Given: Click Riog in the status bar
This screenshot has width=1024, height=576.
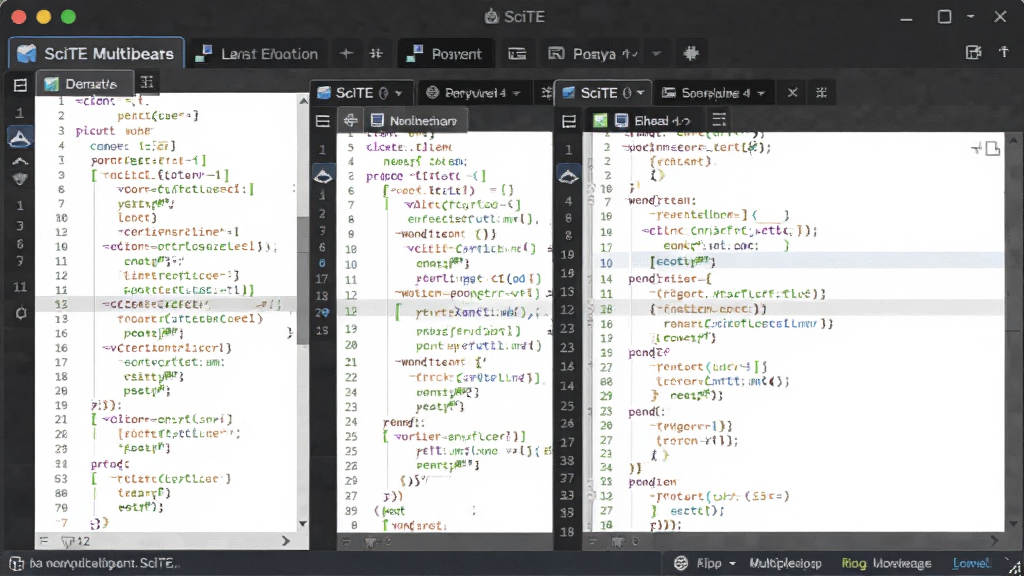Looking at the screenshot, I should click(x=853, y=563).
